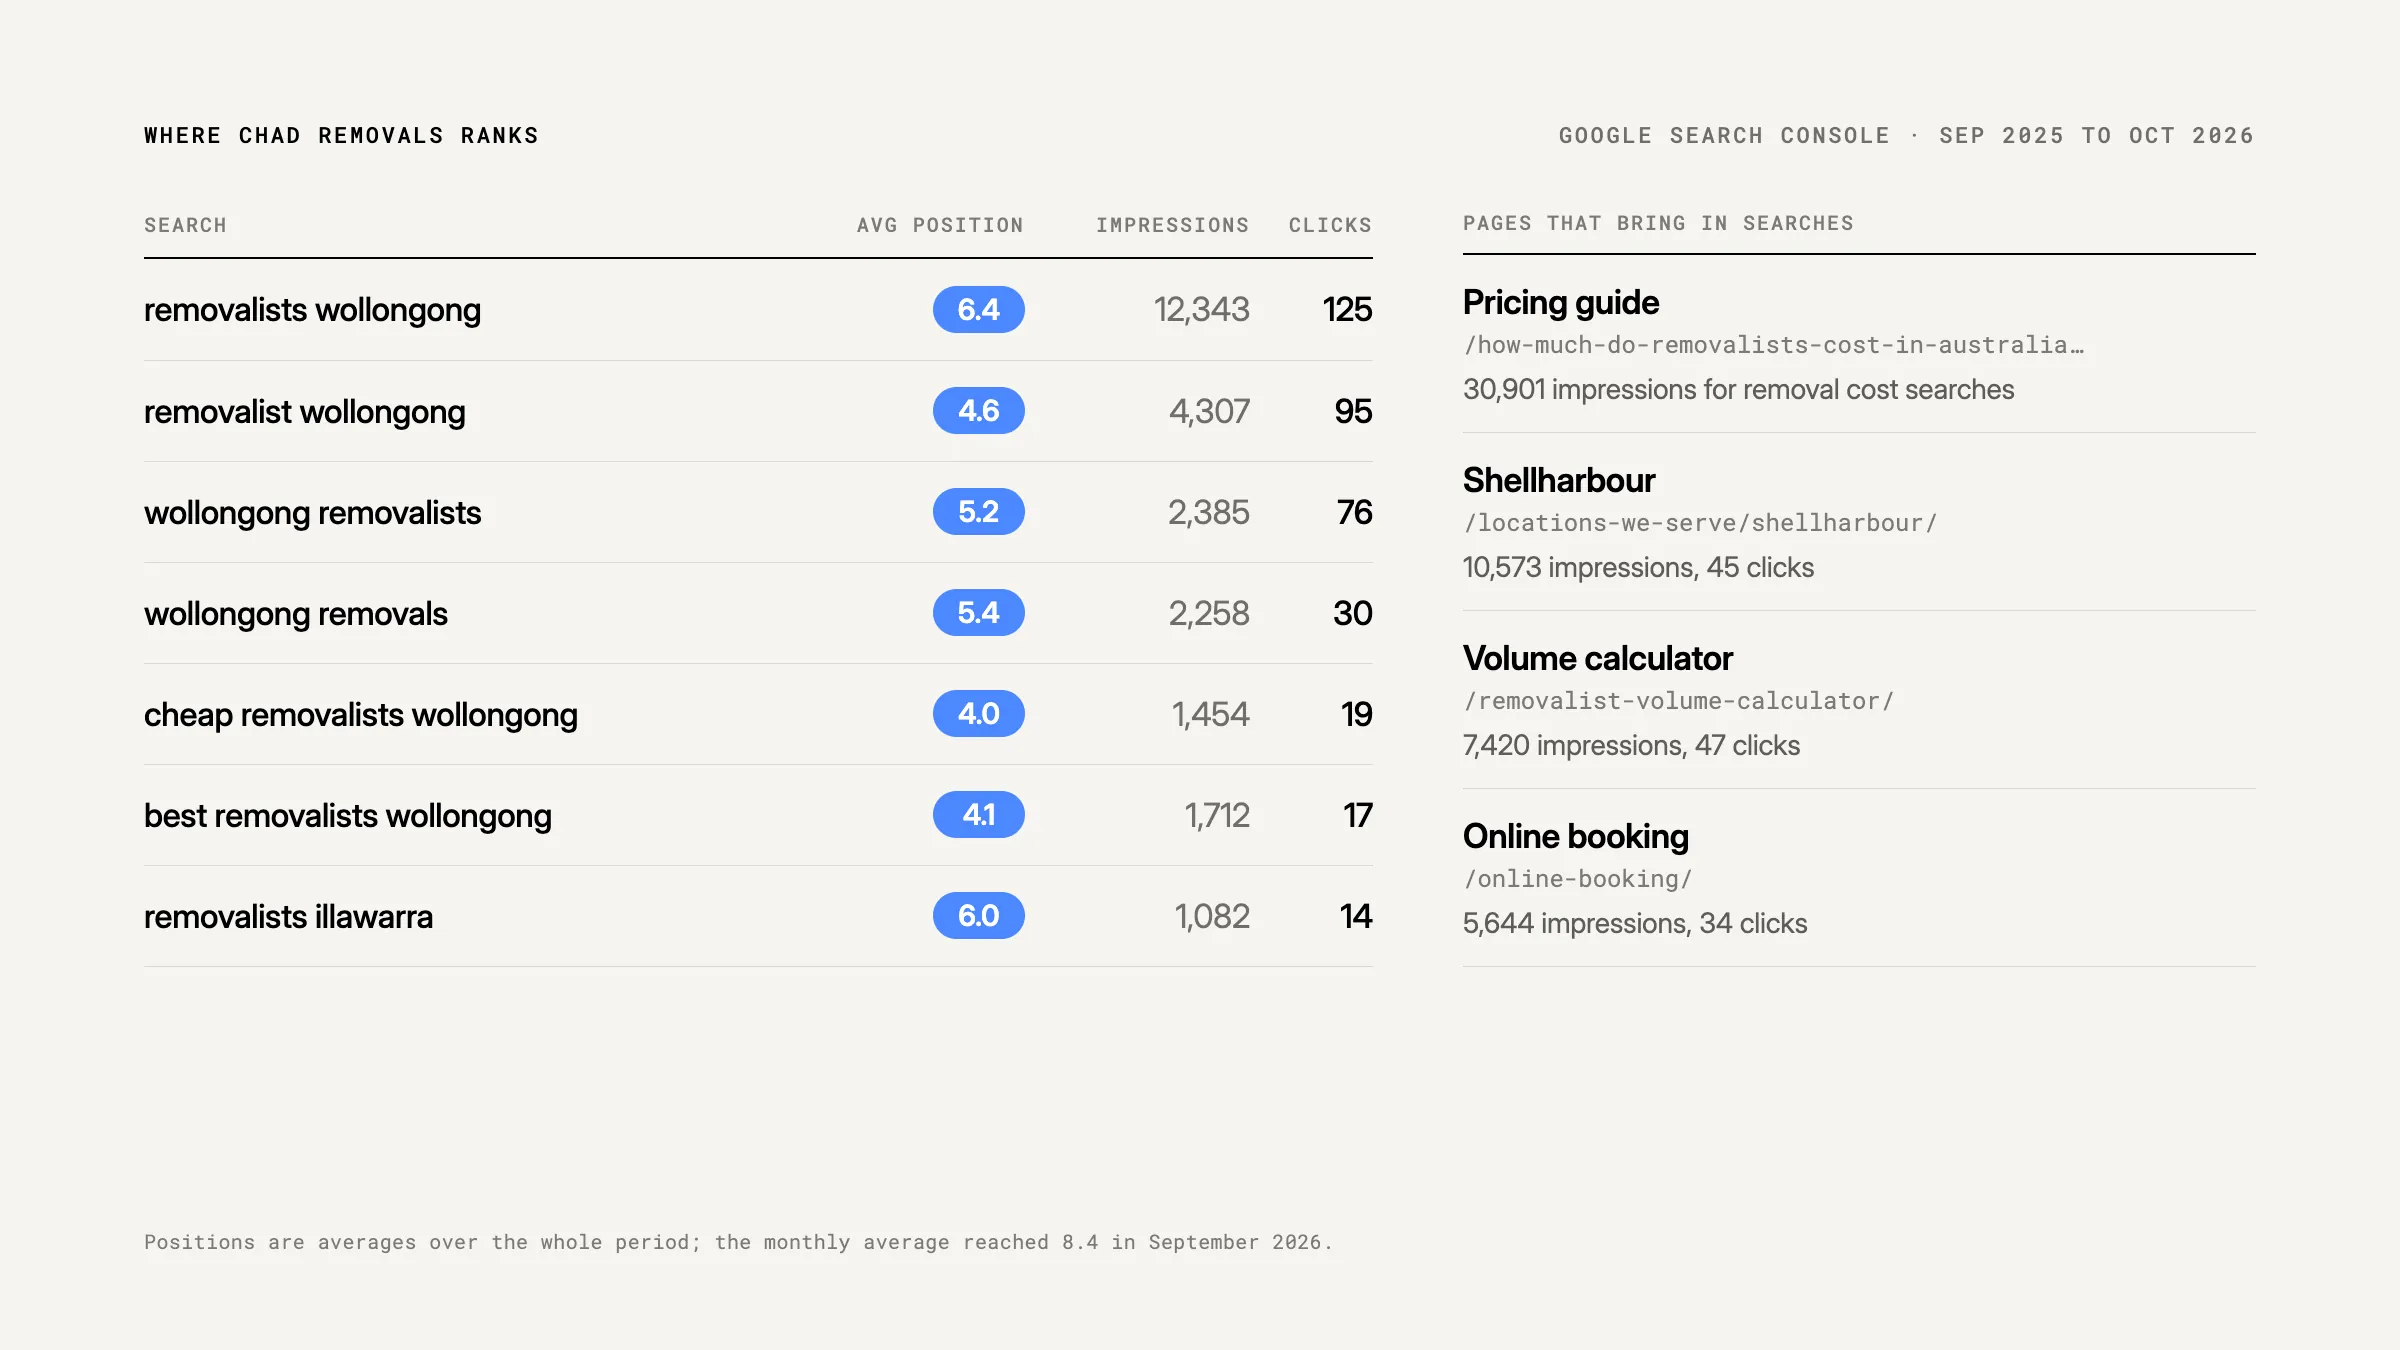The height and width of the screenshot is (1350, 2400).
Task: Click the 76 clicks value
Action: tap(1354, 512)
